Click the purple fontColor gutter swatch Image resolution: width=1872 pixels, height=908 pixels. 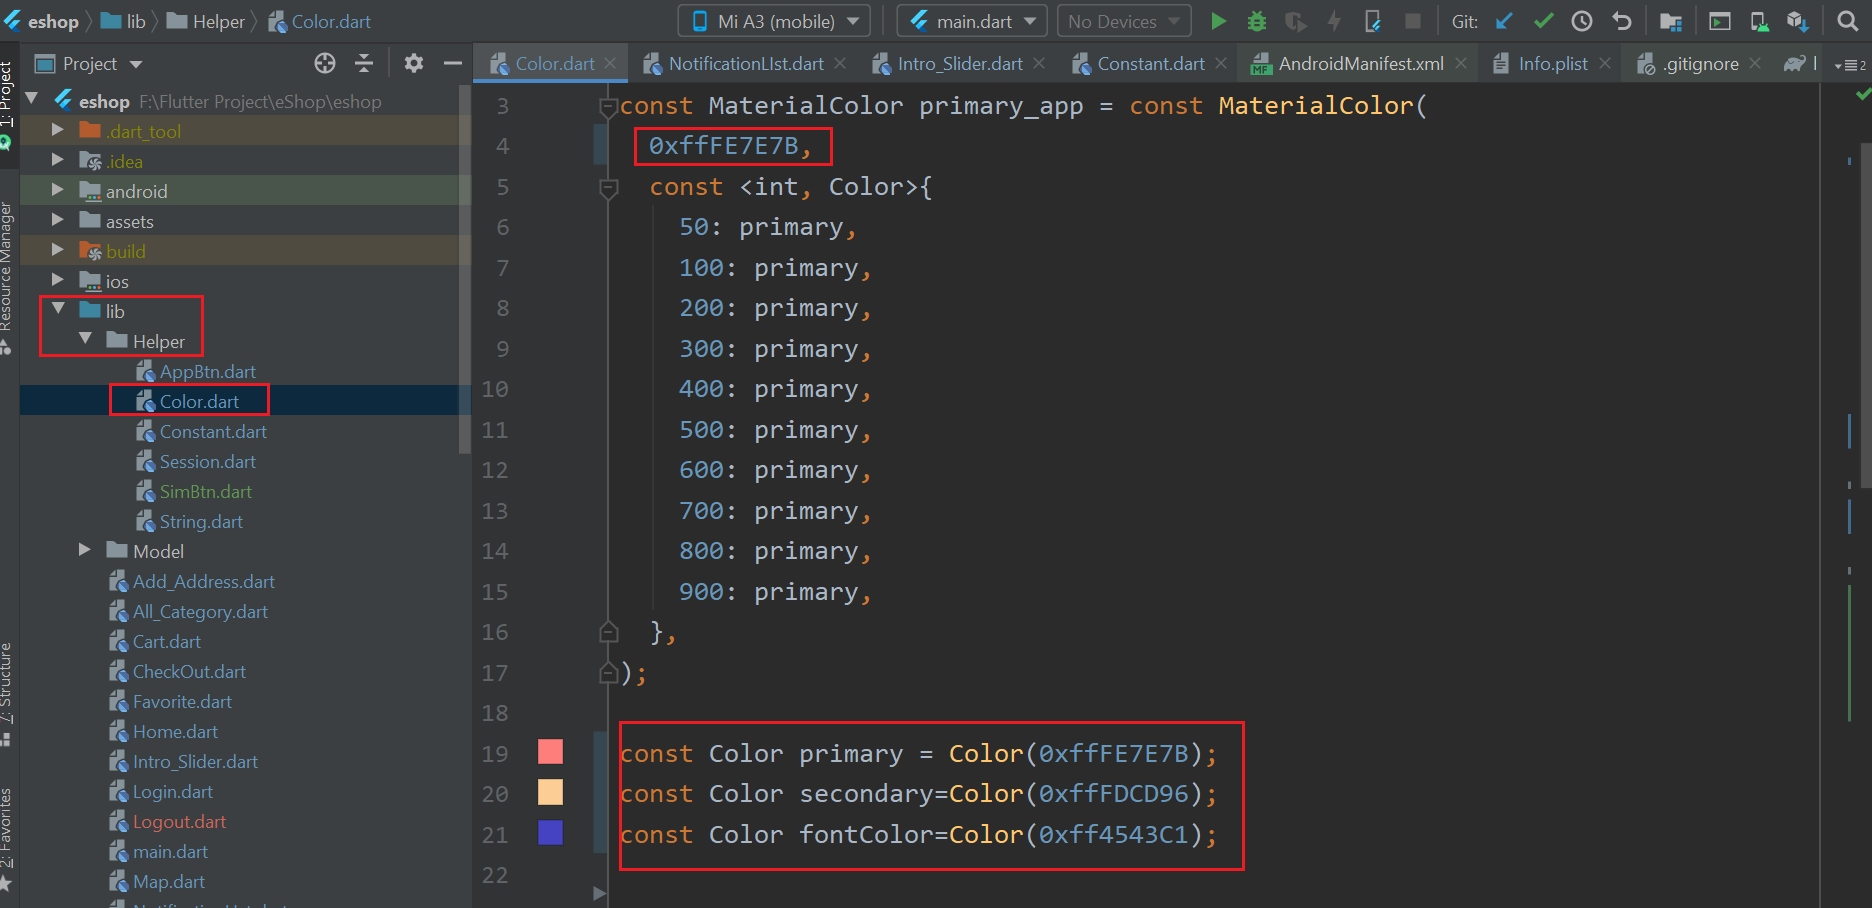[550, 833]
